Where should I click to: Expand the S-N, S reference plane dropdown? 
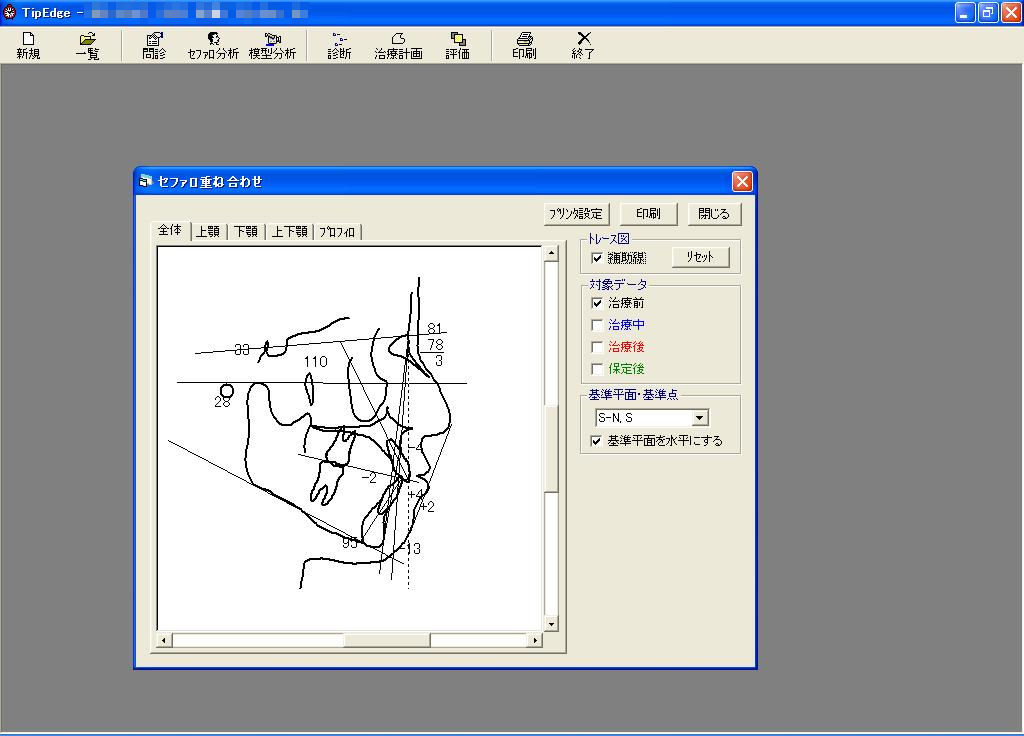point(700,418)
